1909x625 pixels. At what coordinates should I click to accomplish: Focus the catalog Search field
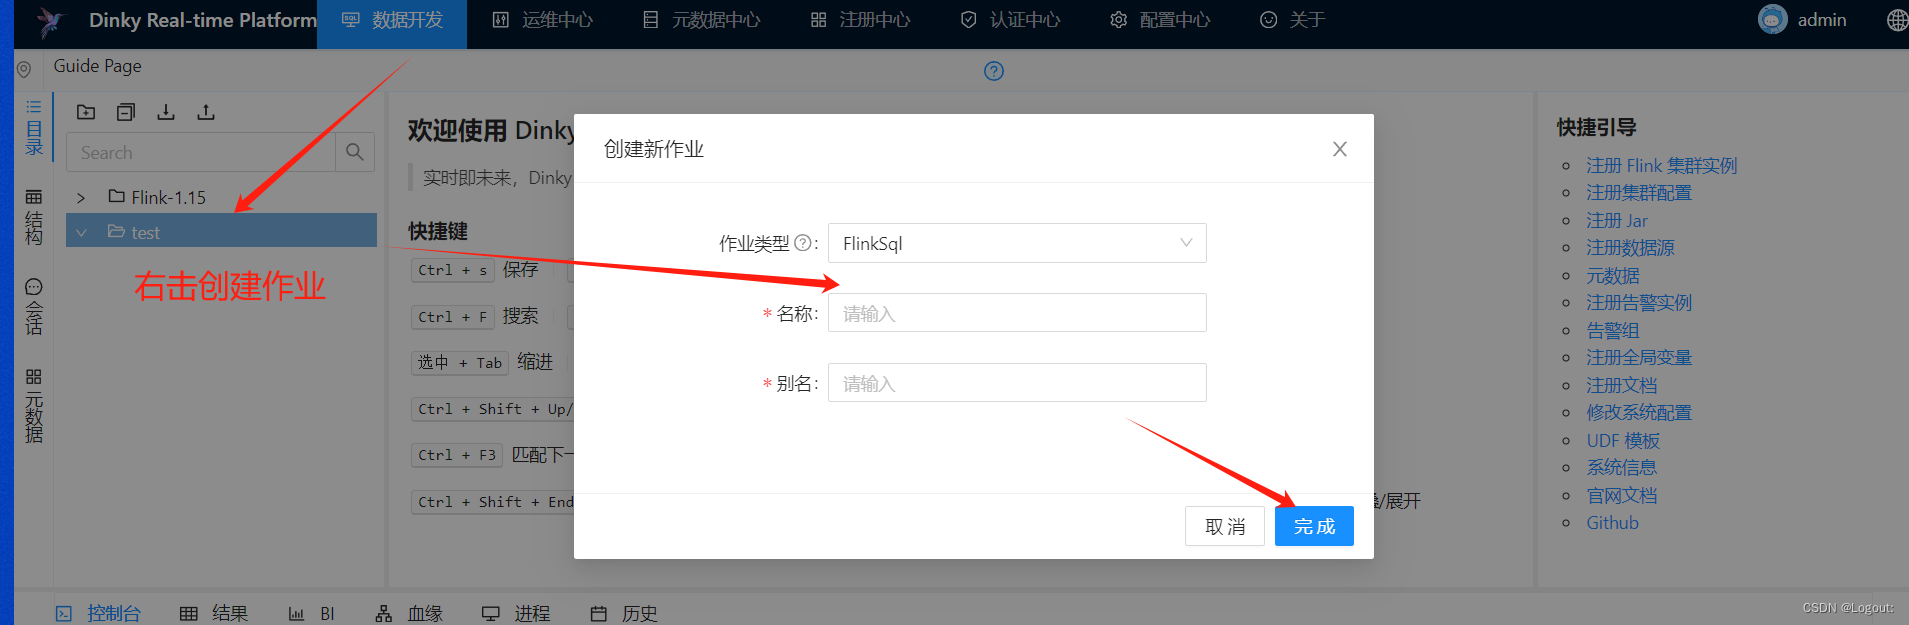click(201, 152)
